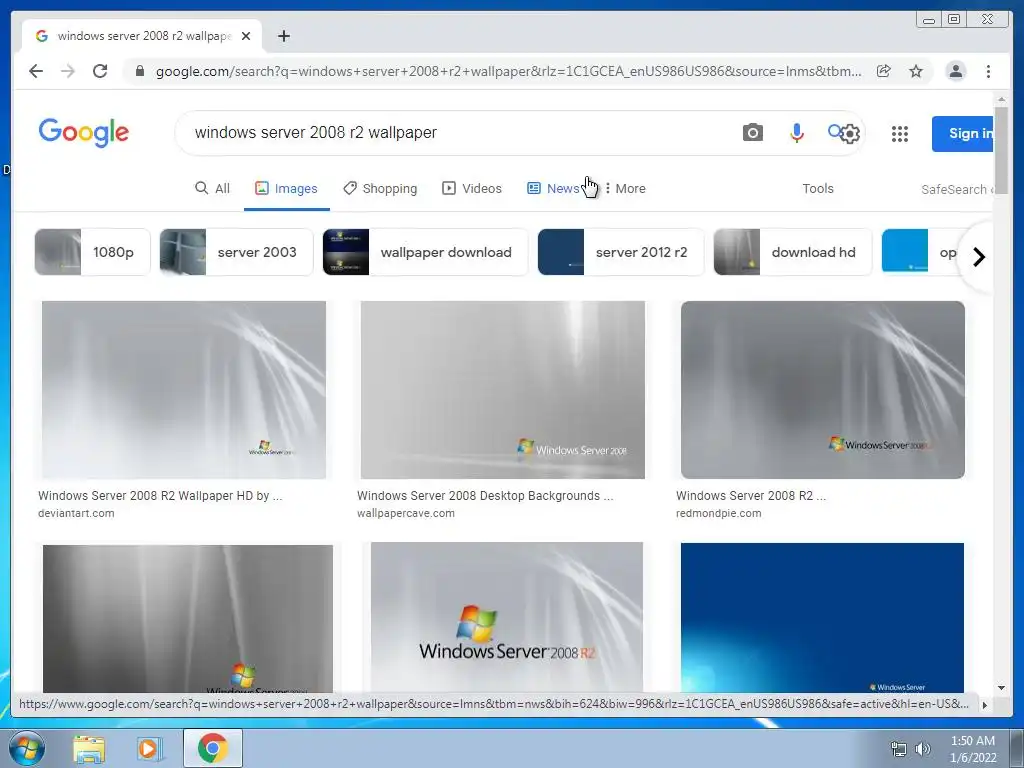Image resolution: width=1024 pixels, height=768 pixels.
Task: Open the large Windows Server 2008 R2 logo image
Action: pyautogui.click(x=507, y=617)
